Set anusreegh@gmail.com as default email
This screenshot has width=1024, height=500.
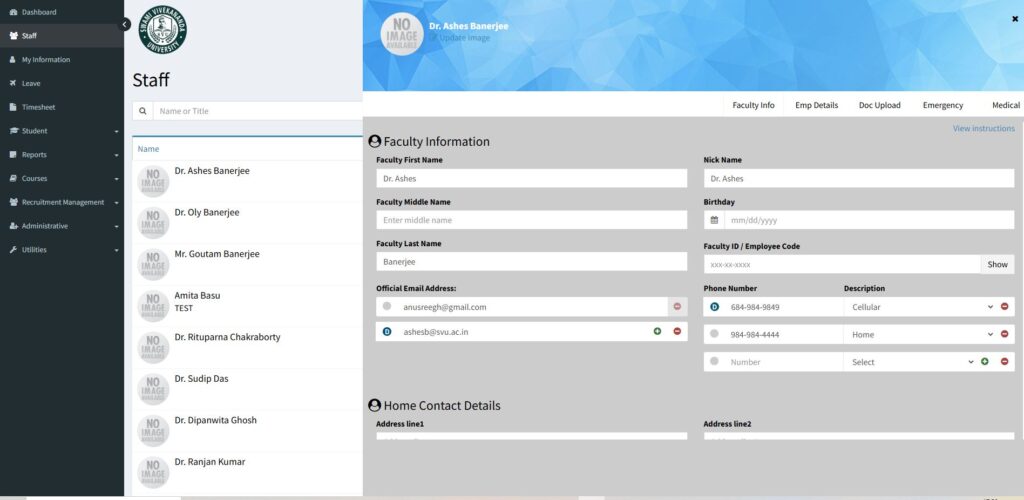pos(387,306)
